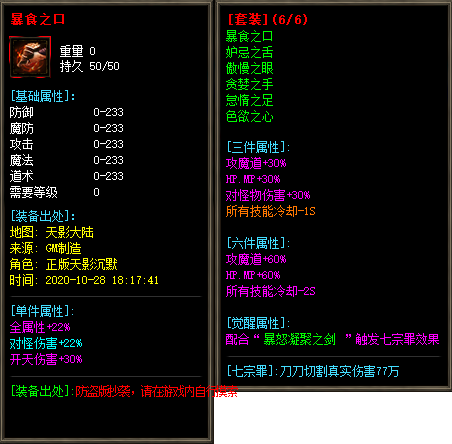Select 妒忌之舌 in the set list
The height and width of the screenshot is (444, 452).
pyautogui.click(x=249, y=52)
